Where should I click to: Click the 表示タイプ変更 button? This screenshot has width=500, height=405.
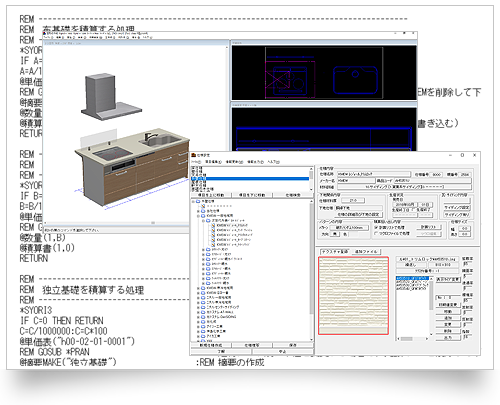(448, 279)
